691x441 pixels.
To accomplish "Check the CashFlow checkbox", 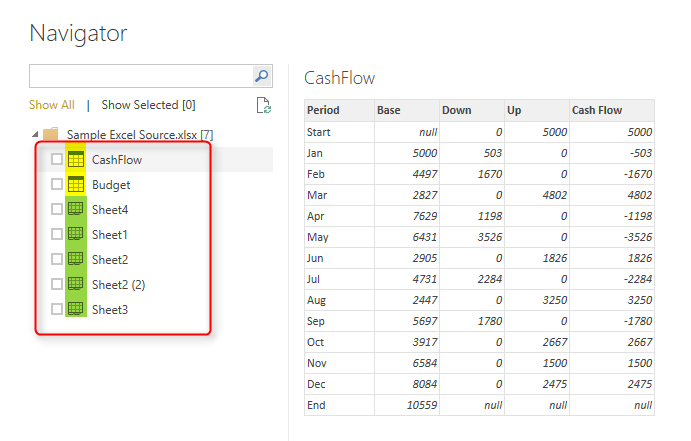I will 57,159.
